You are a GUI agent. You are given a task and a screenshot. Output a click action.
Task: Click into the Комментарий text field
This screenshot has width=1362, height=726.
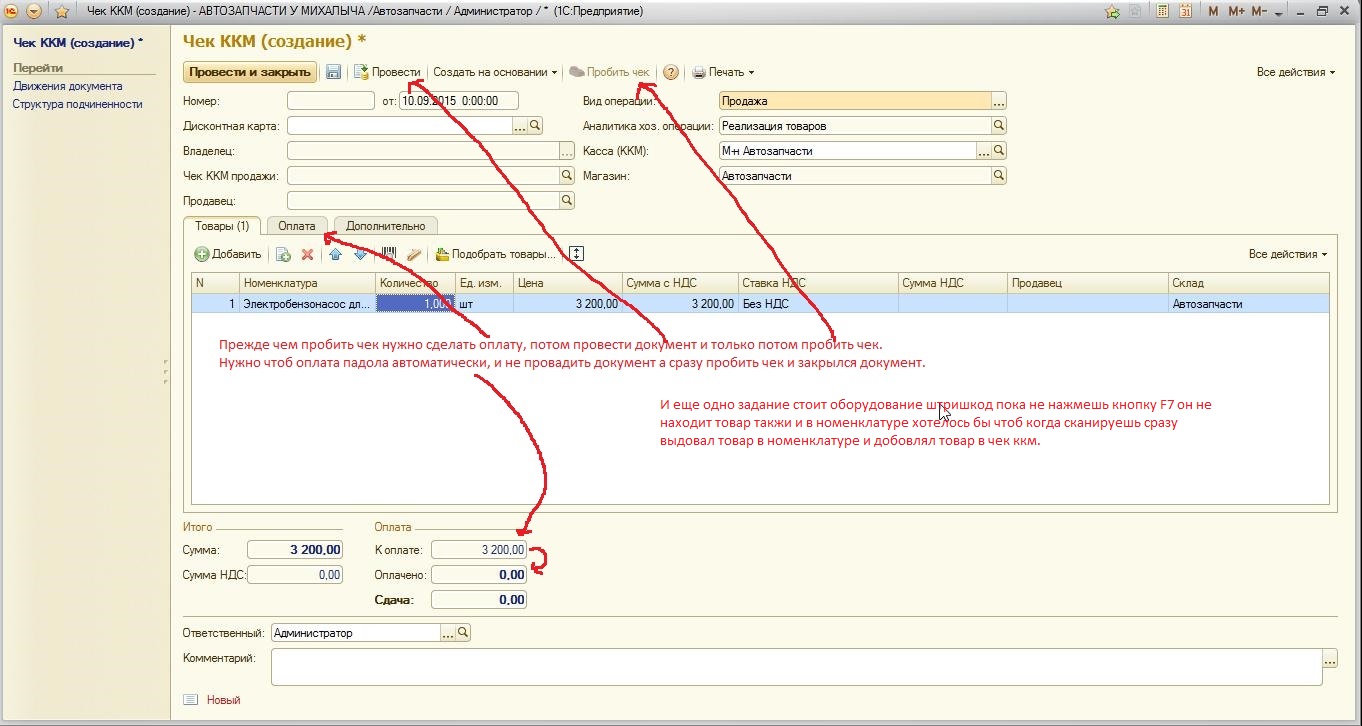point(795,667)
